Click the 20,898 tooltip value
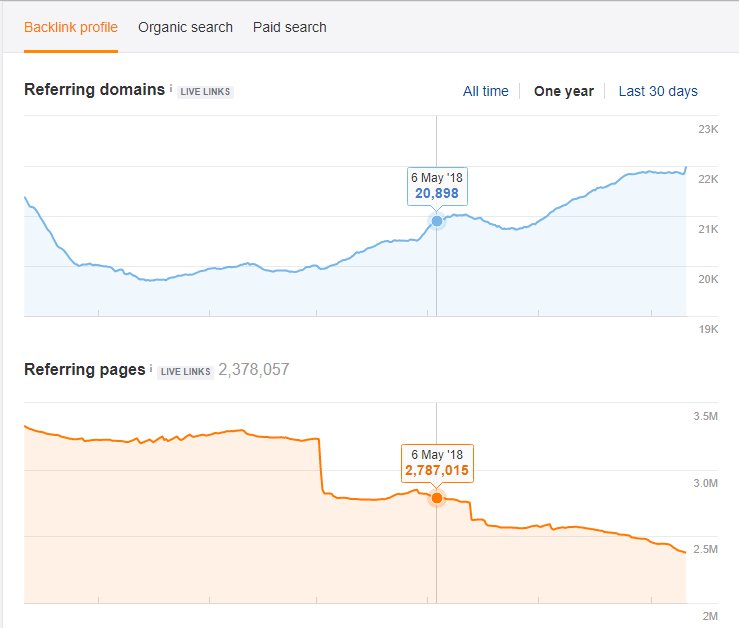Image resolution: width=739 pixels, height=628 pixels. click(437, 193)
